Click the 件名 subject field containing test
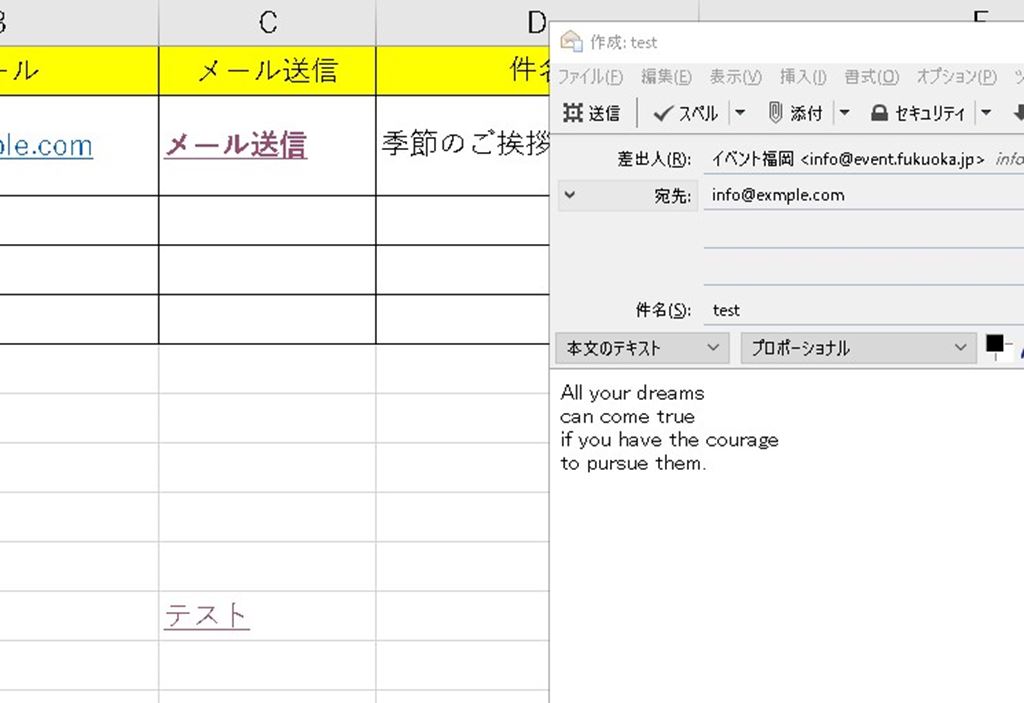Viewport: 1024px width, 703px height. tap(860, 310)
